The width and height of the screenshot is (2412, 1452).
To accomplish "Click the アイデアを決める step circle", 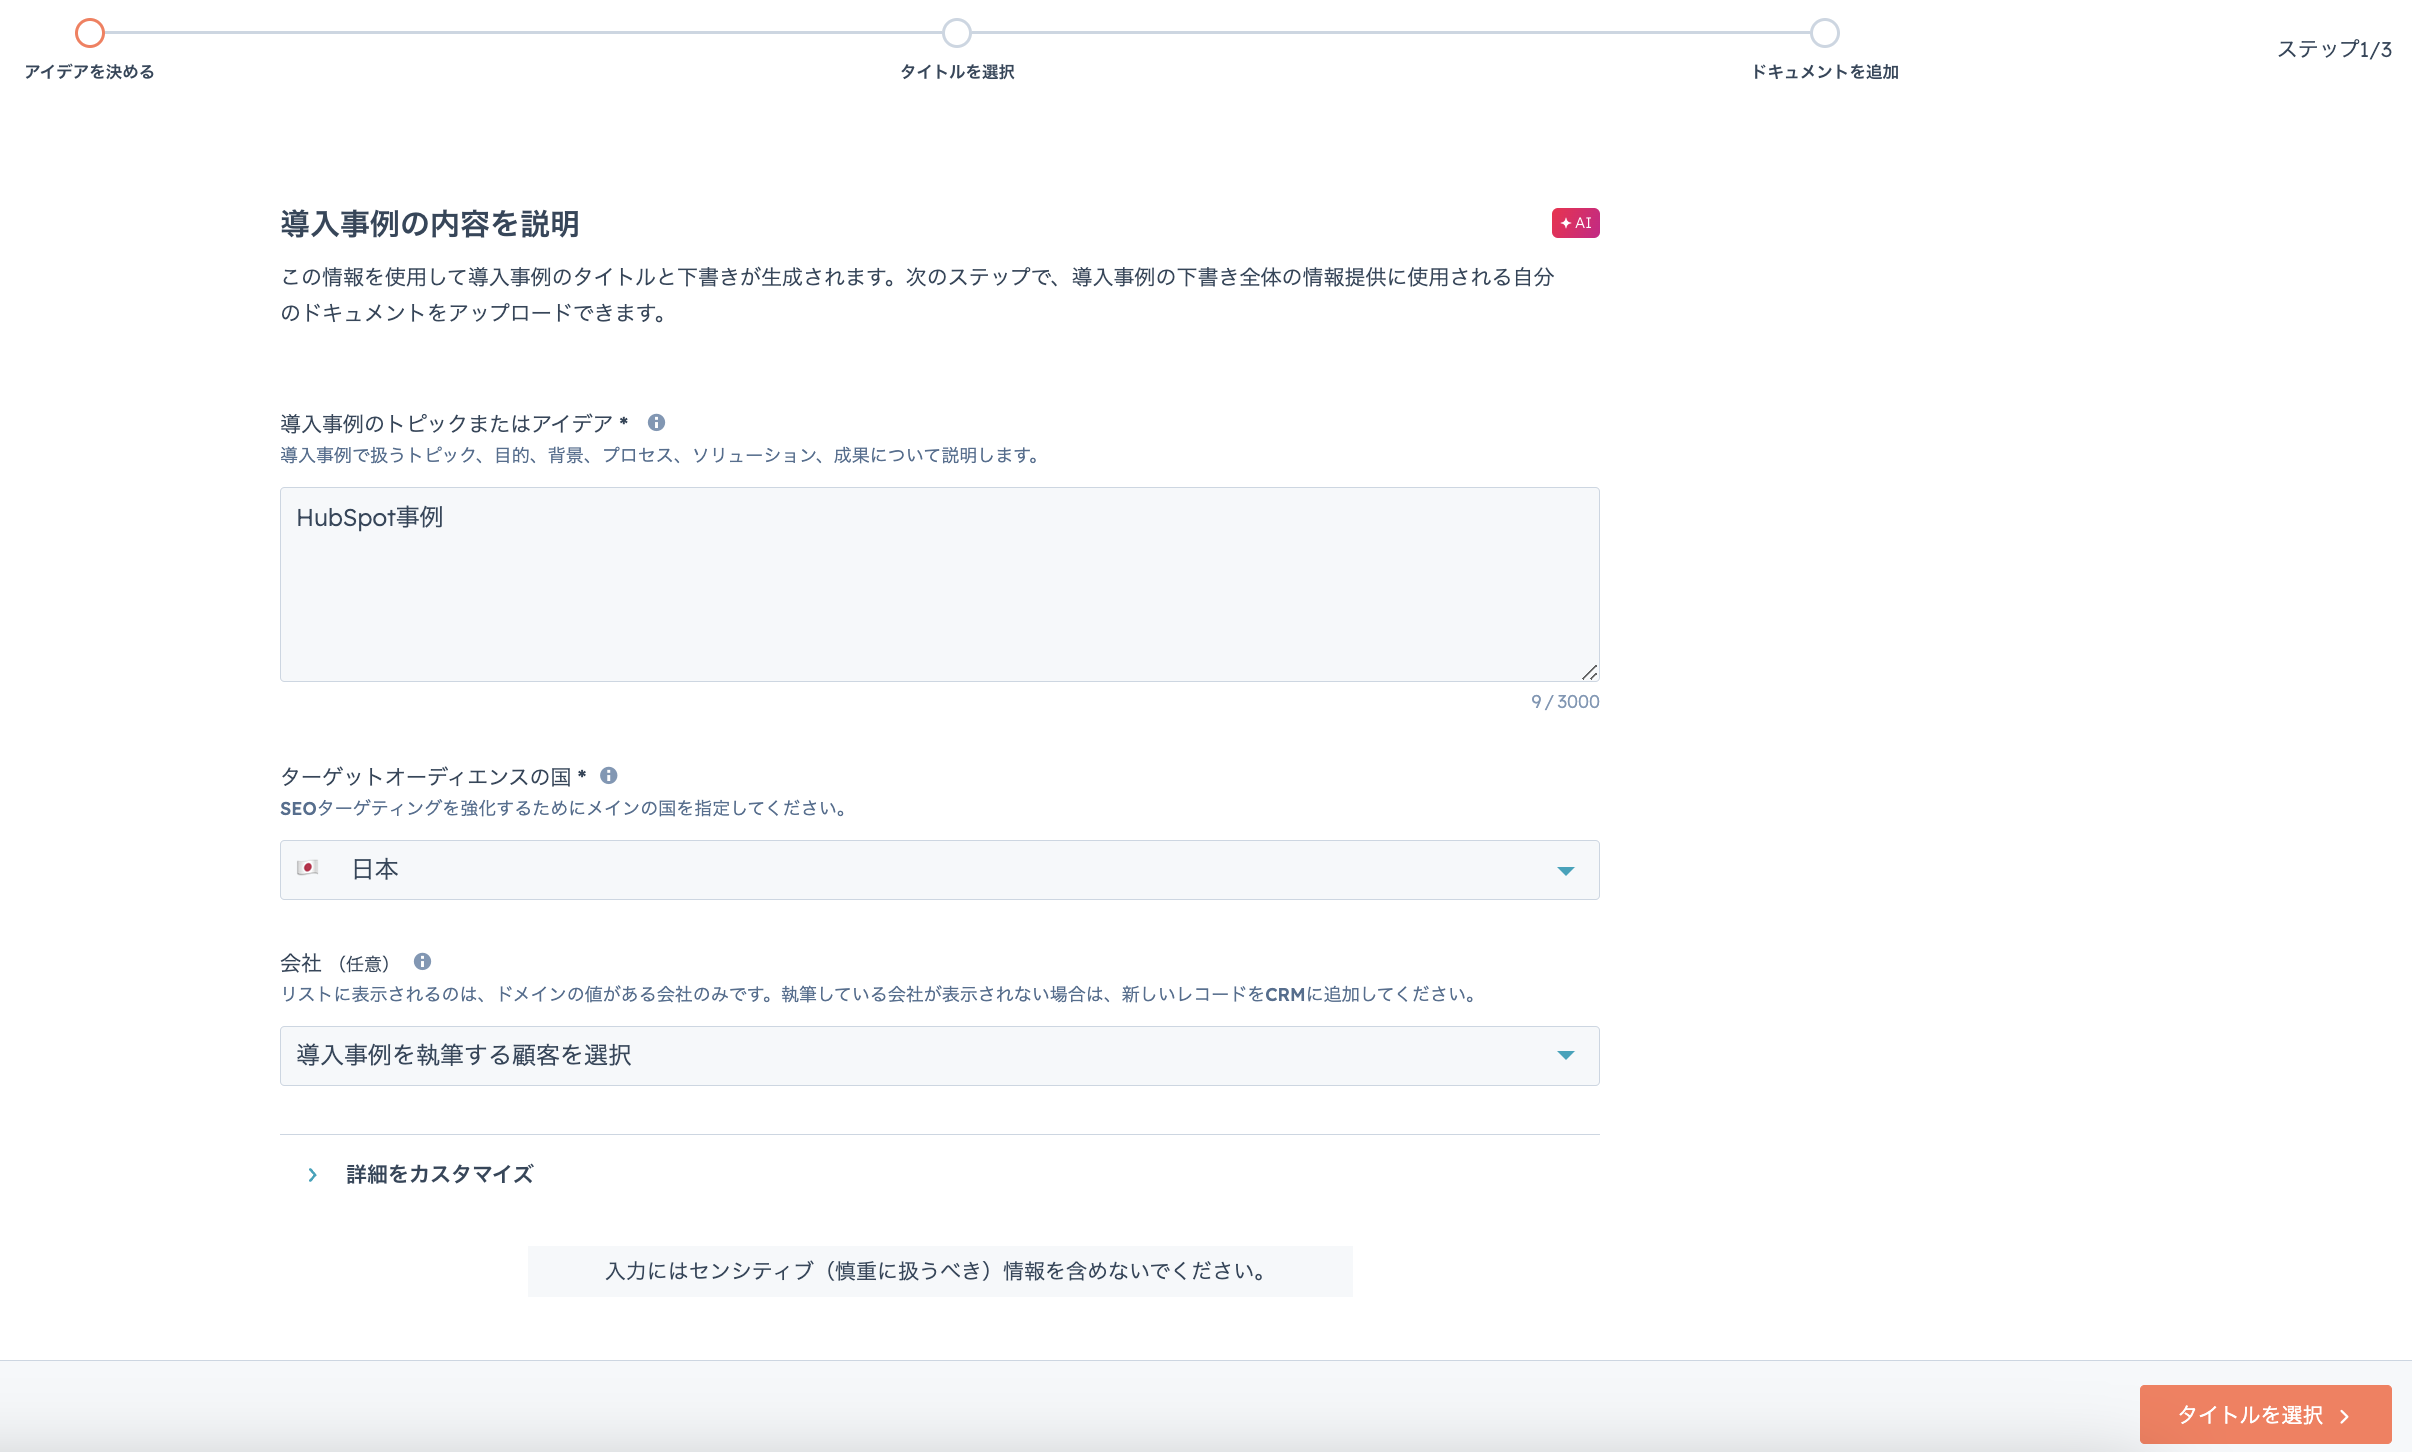I will coord(90,33).
